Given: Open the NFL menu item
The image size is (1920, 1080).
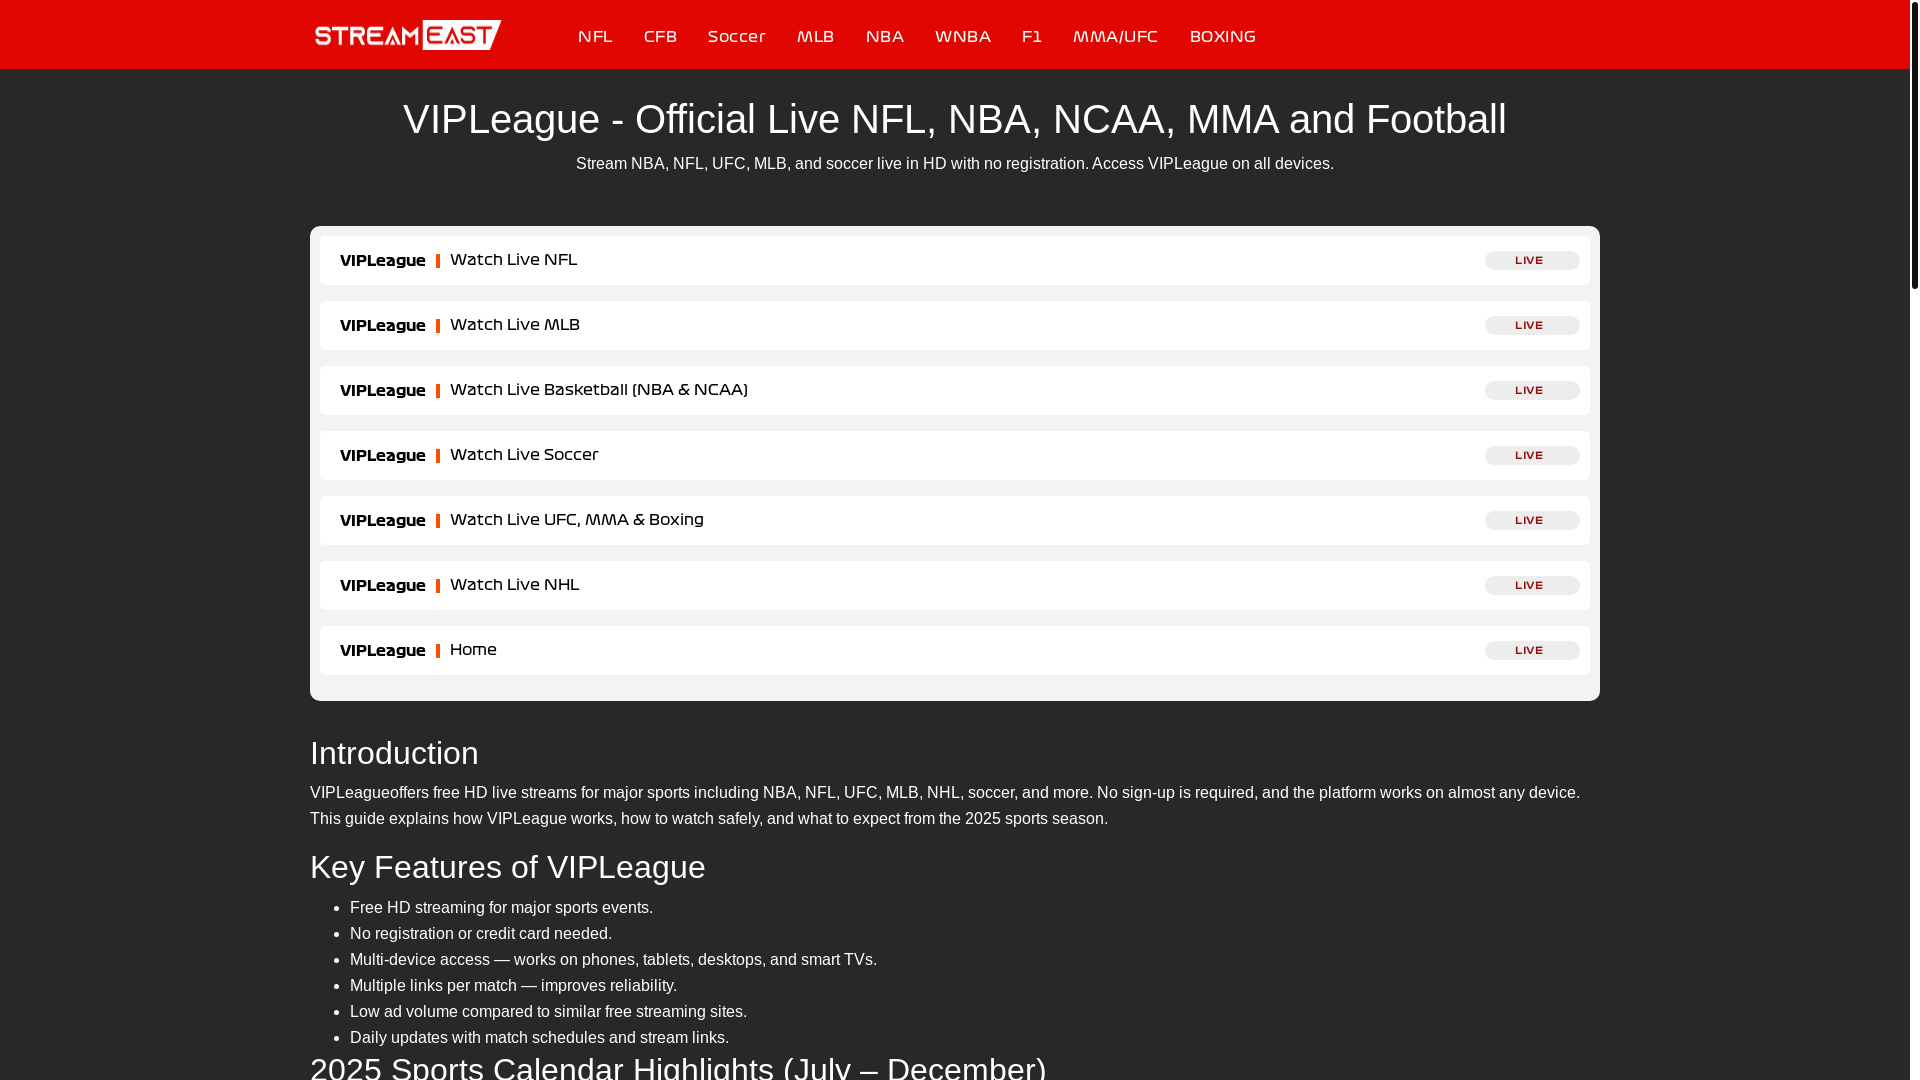Looking at the screenshot, I should tap(595, 36).
